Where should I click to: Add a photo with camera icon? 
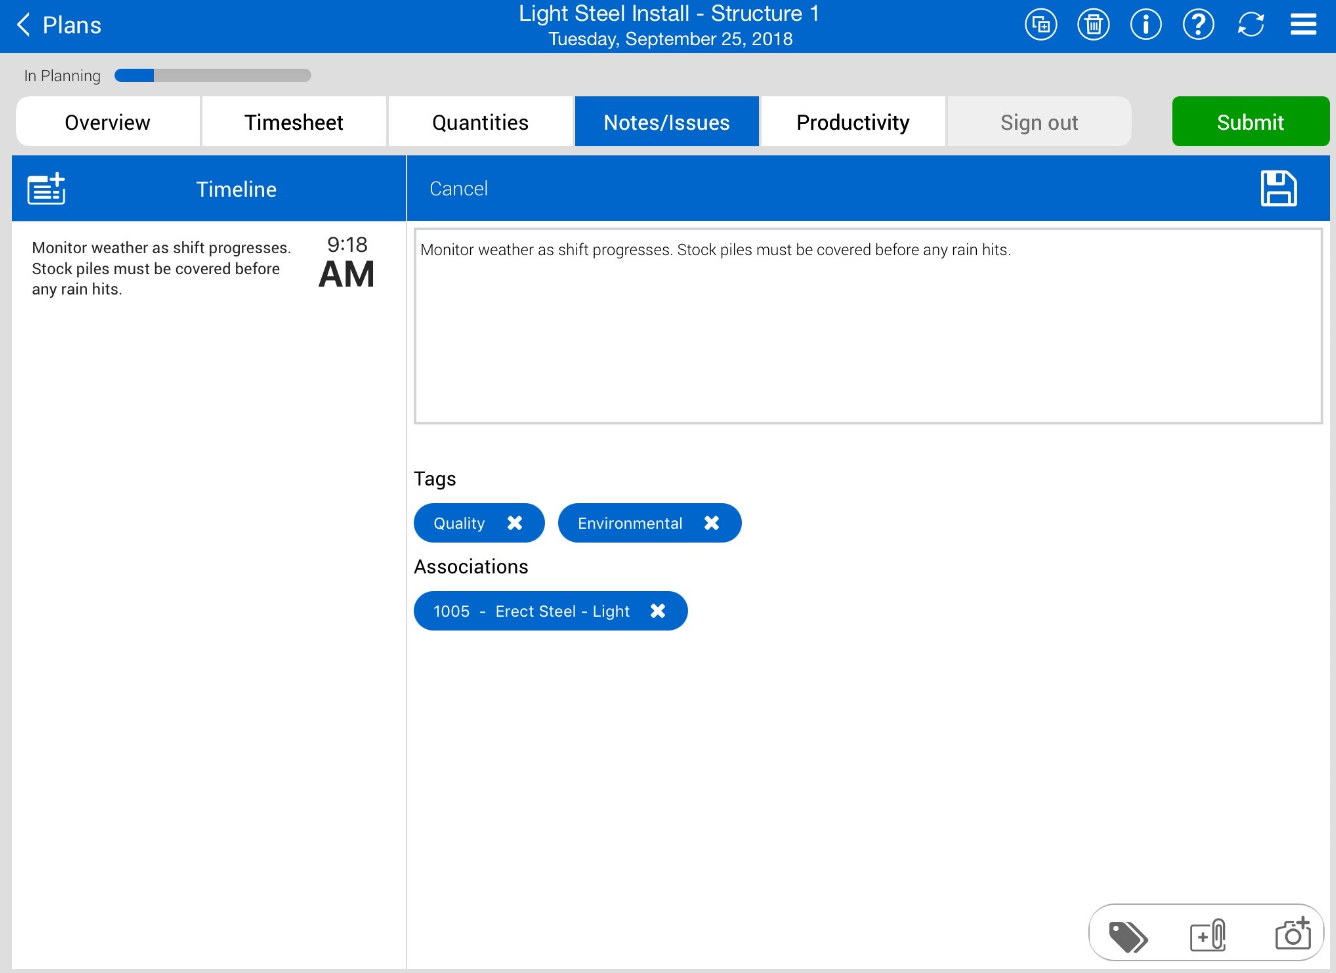(1292, 934)
